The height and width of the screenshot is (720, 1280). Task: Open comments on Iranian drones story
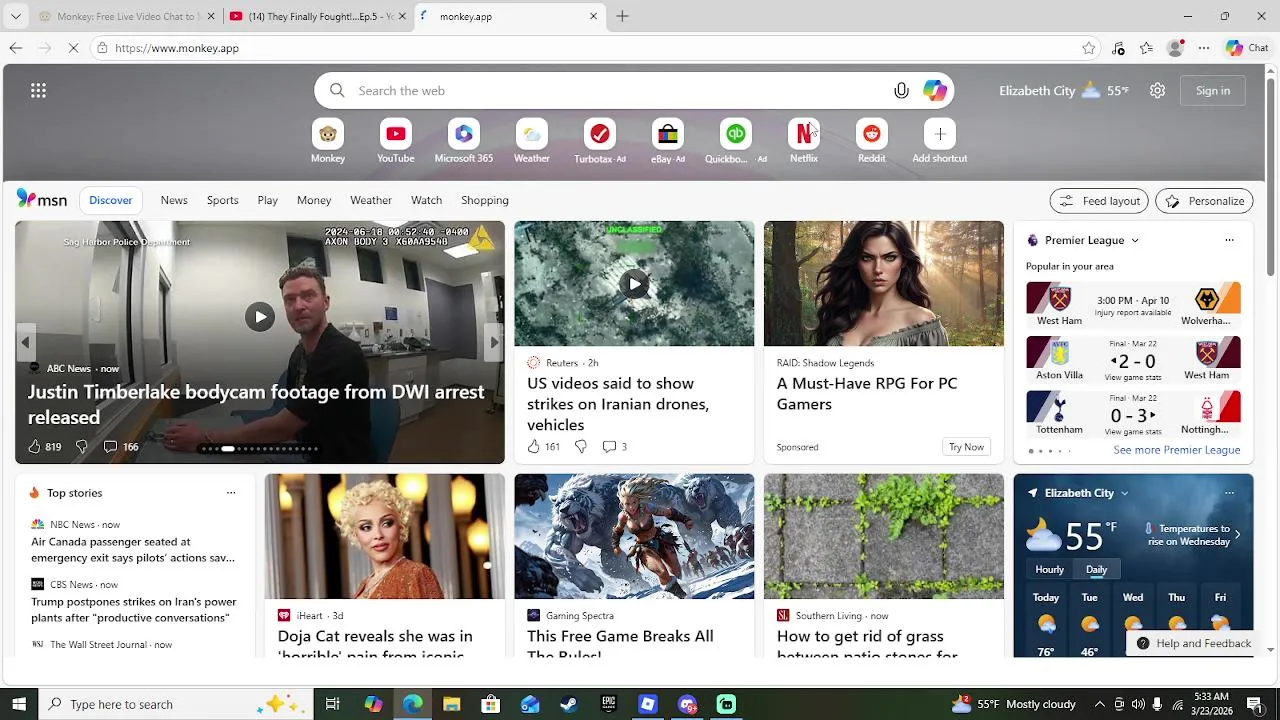[x=609, y=447]
